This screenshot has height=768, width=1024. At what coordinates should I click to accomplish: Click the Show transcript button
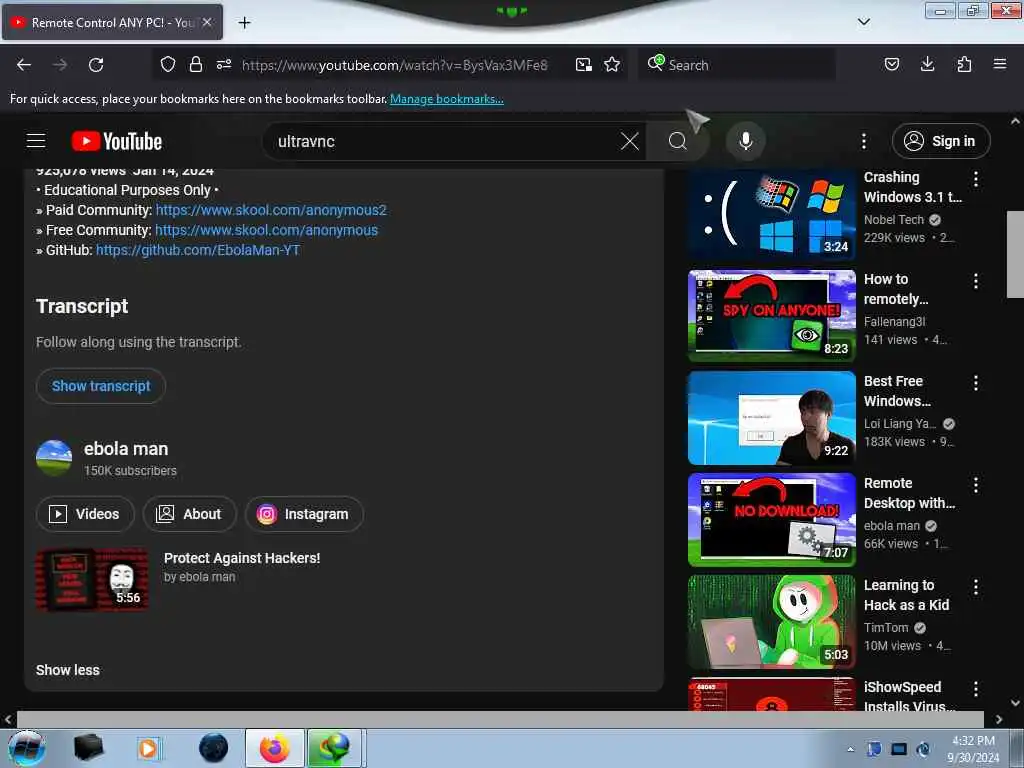(x=101, y=386)
